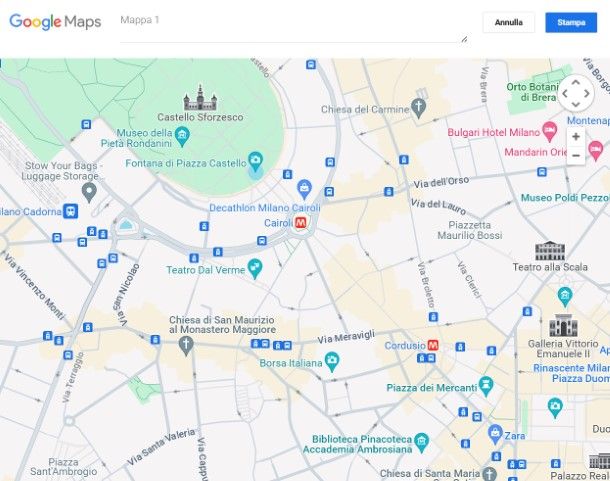Click the Stow Your Bags location pin

pyautogui.click(x=89, y=193)
